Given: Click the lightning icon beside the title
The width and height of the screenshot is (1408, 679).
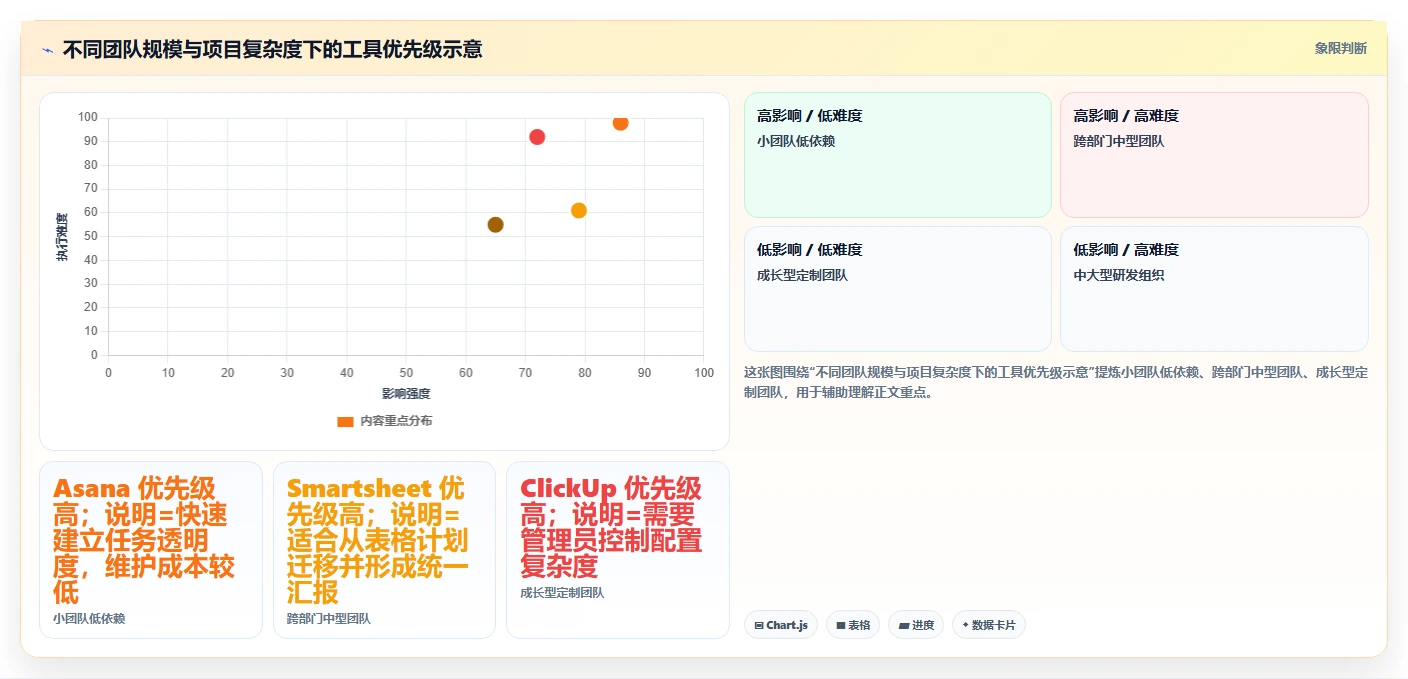Looking at the screenshot, I should 47,49.
